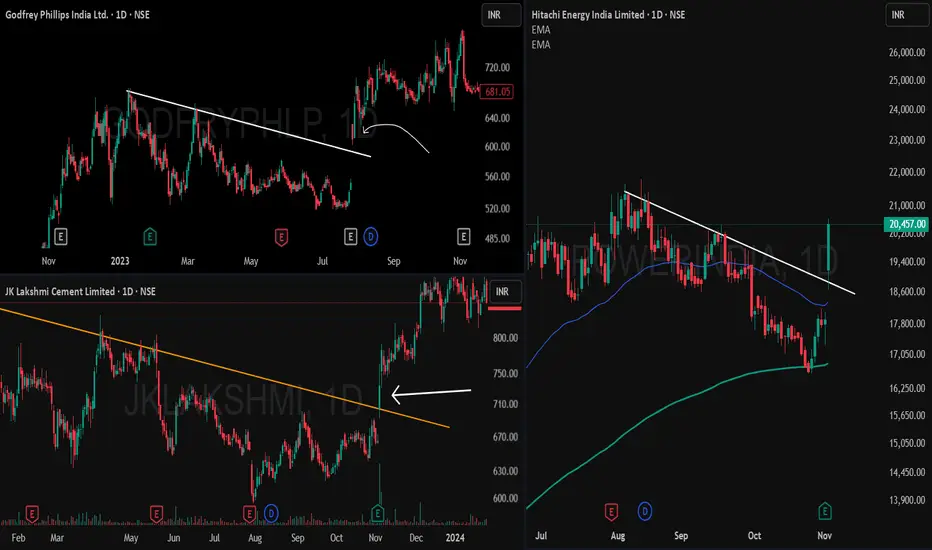Click the earliest white earnings marker on Godfrey Phillips chart

[61, 237]
